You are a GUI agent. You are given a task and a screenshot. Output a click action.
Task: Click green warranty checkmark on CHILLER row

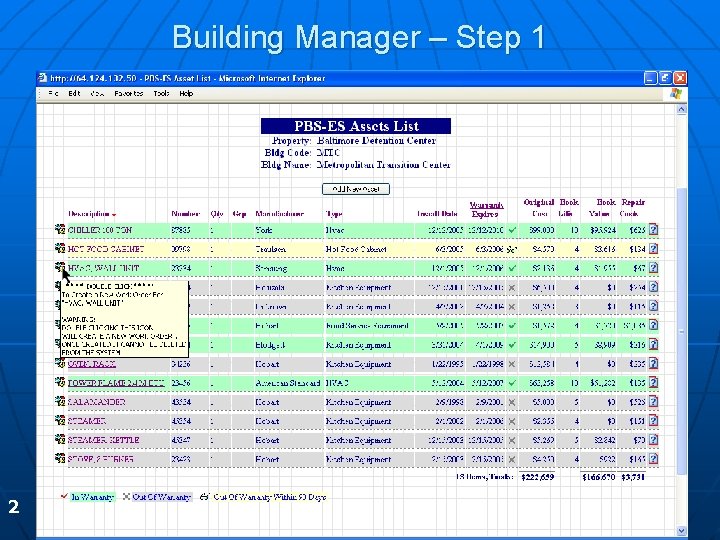point(512,230)
